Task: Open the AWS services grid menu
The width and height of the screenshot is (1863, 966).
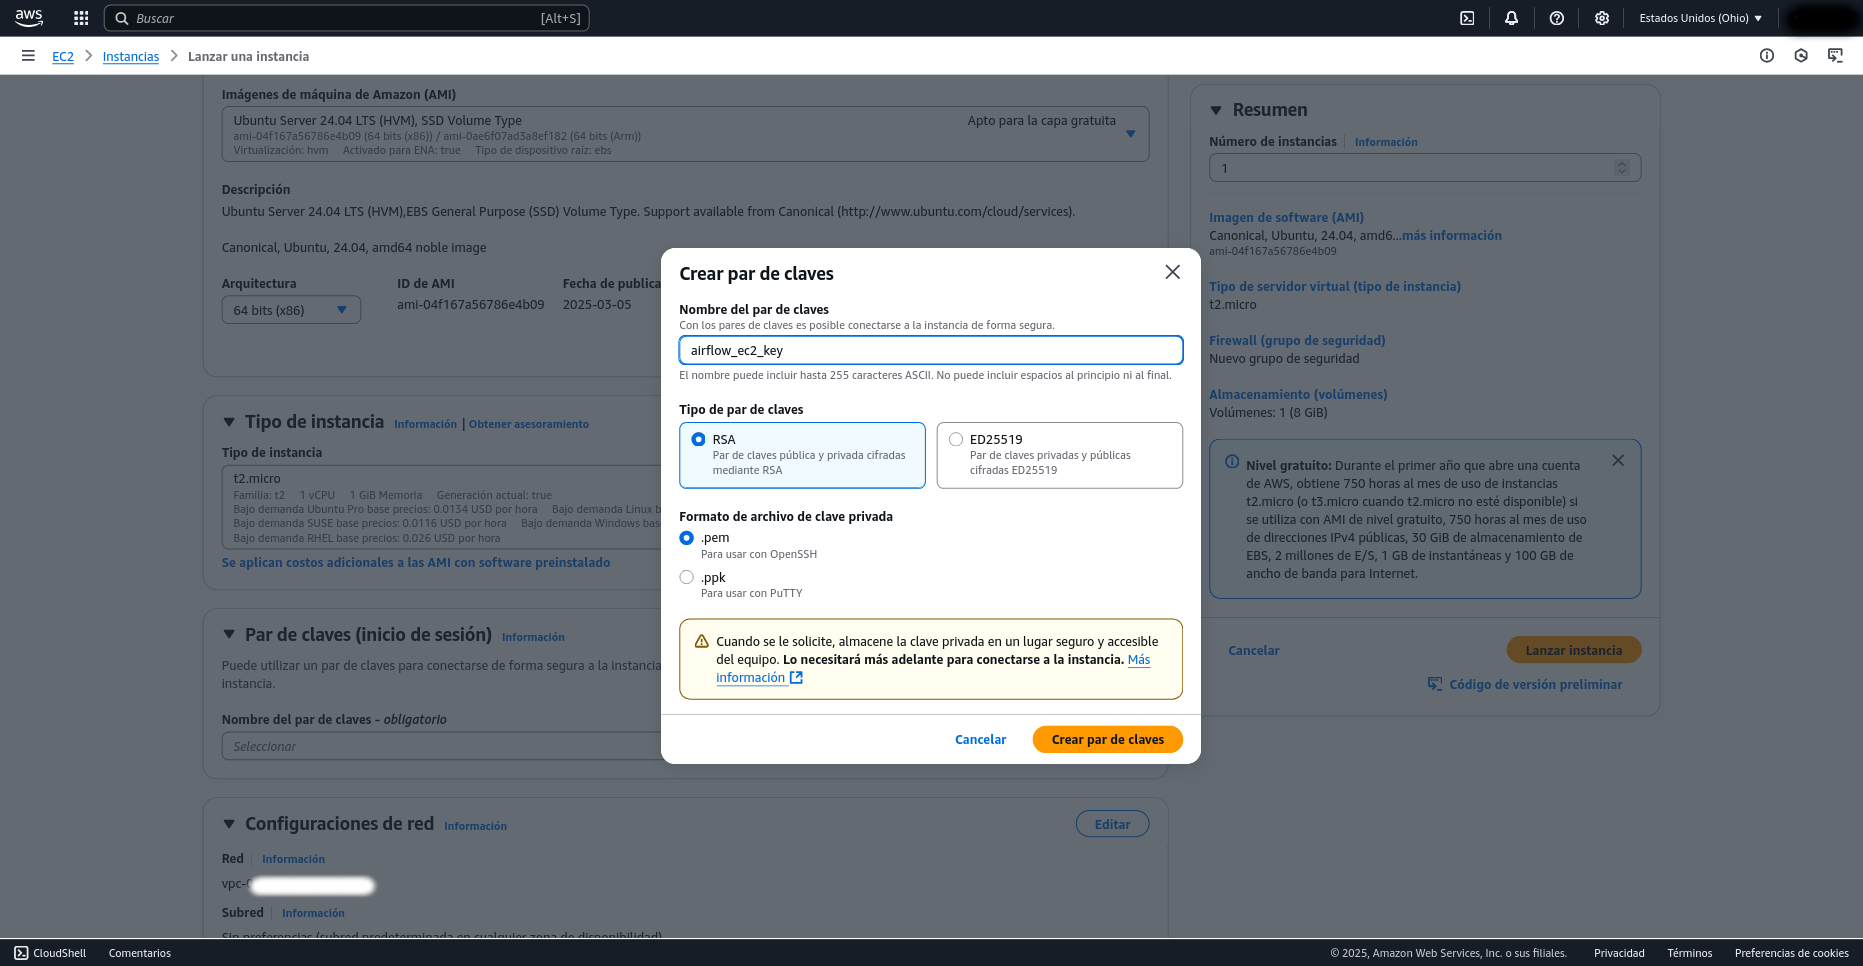Action: (81, 18)
